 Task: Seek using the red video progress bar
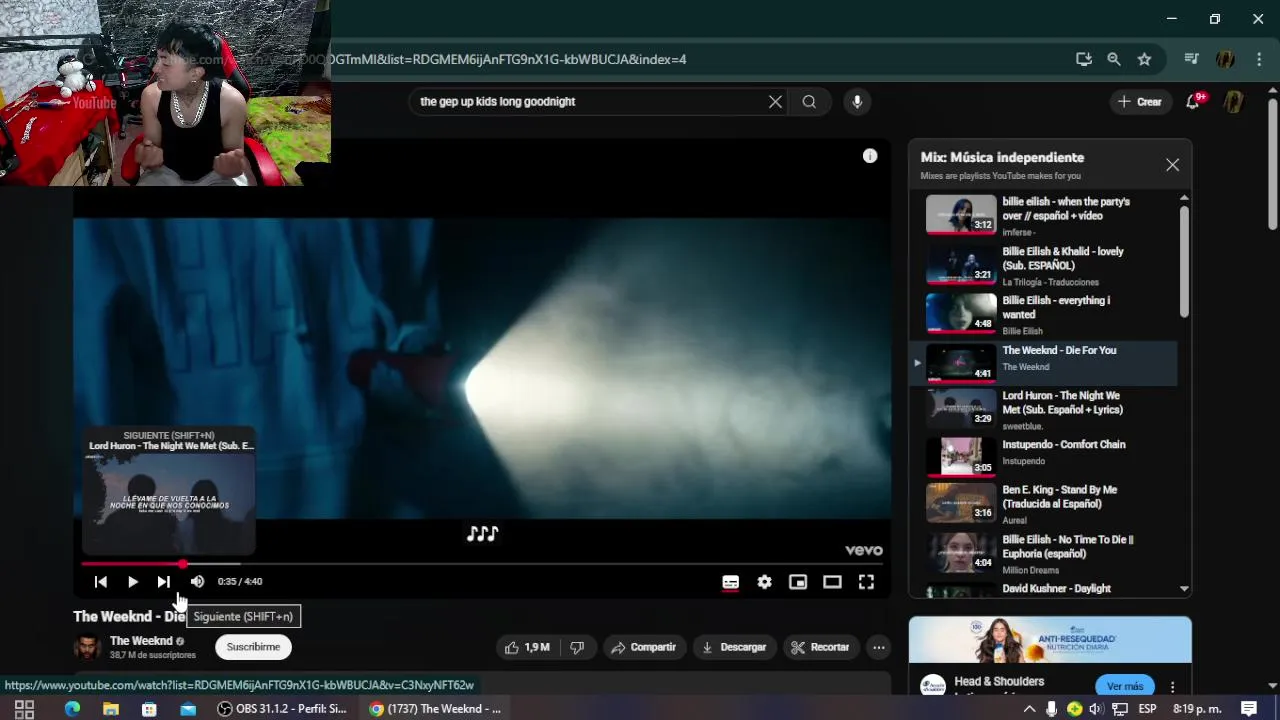(x=481, y=564)
